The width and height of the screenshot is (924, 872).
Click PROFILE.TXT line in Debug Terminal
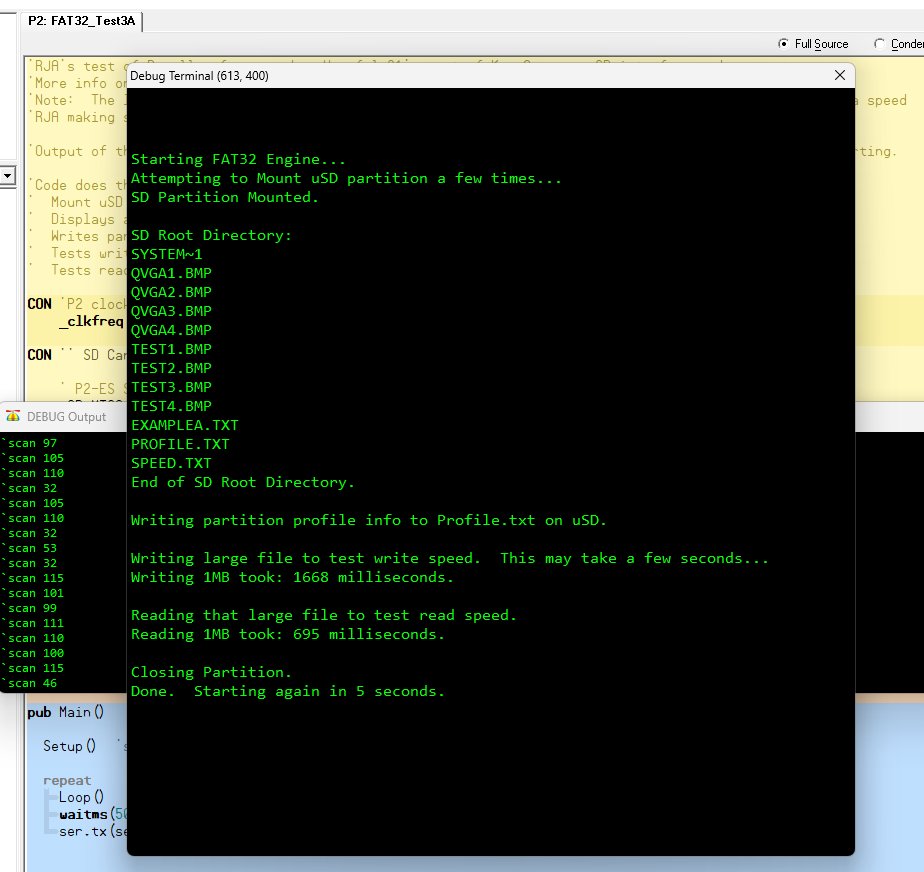[180, 444]
